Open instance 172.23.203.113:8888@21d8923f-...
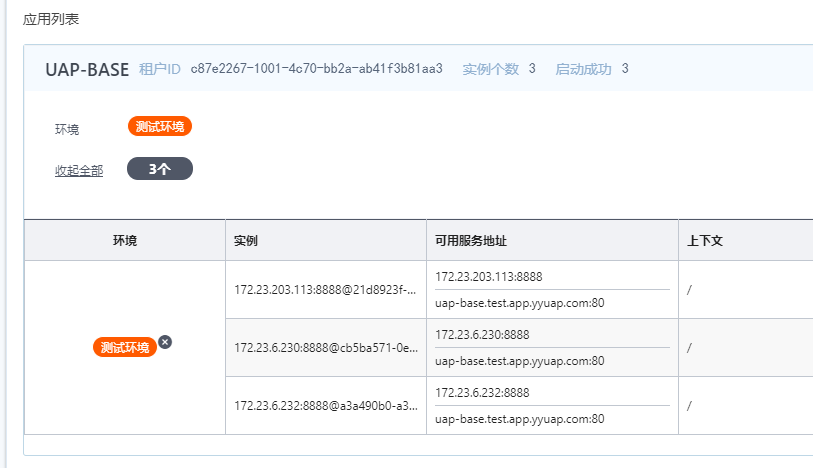Viewport: 813px width, 468px height. (x=325, y=290)
